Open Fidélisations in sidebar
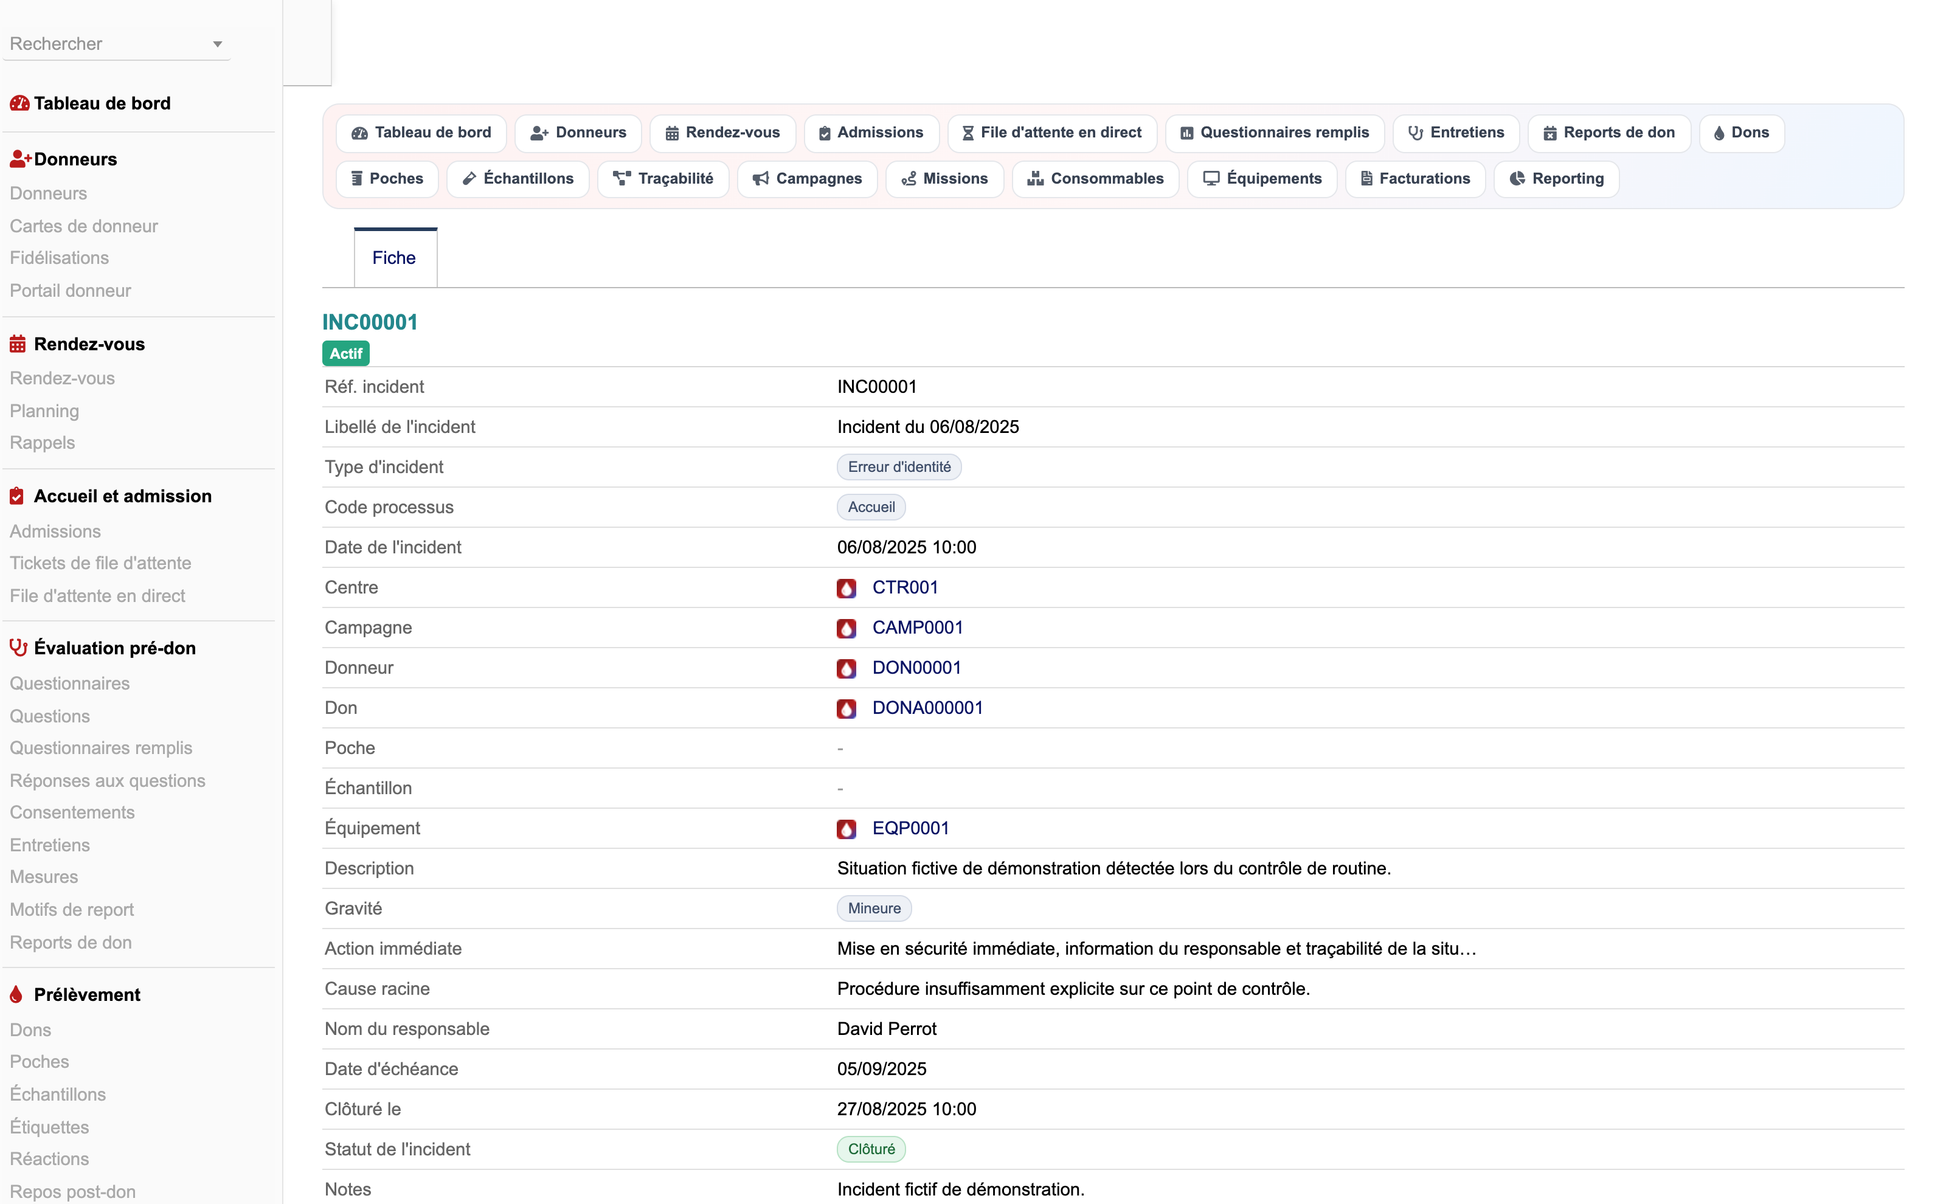Viewport: 1946px width, 1204px height. pos(59,258)
